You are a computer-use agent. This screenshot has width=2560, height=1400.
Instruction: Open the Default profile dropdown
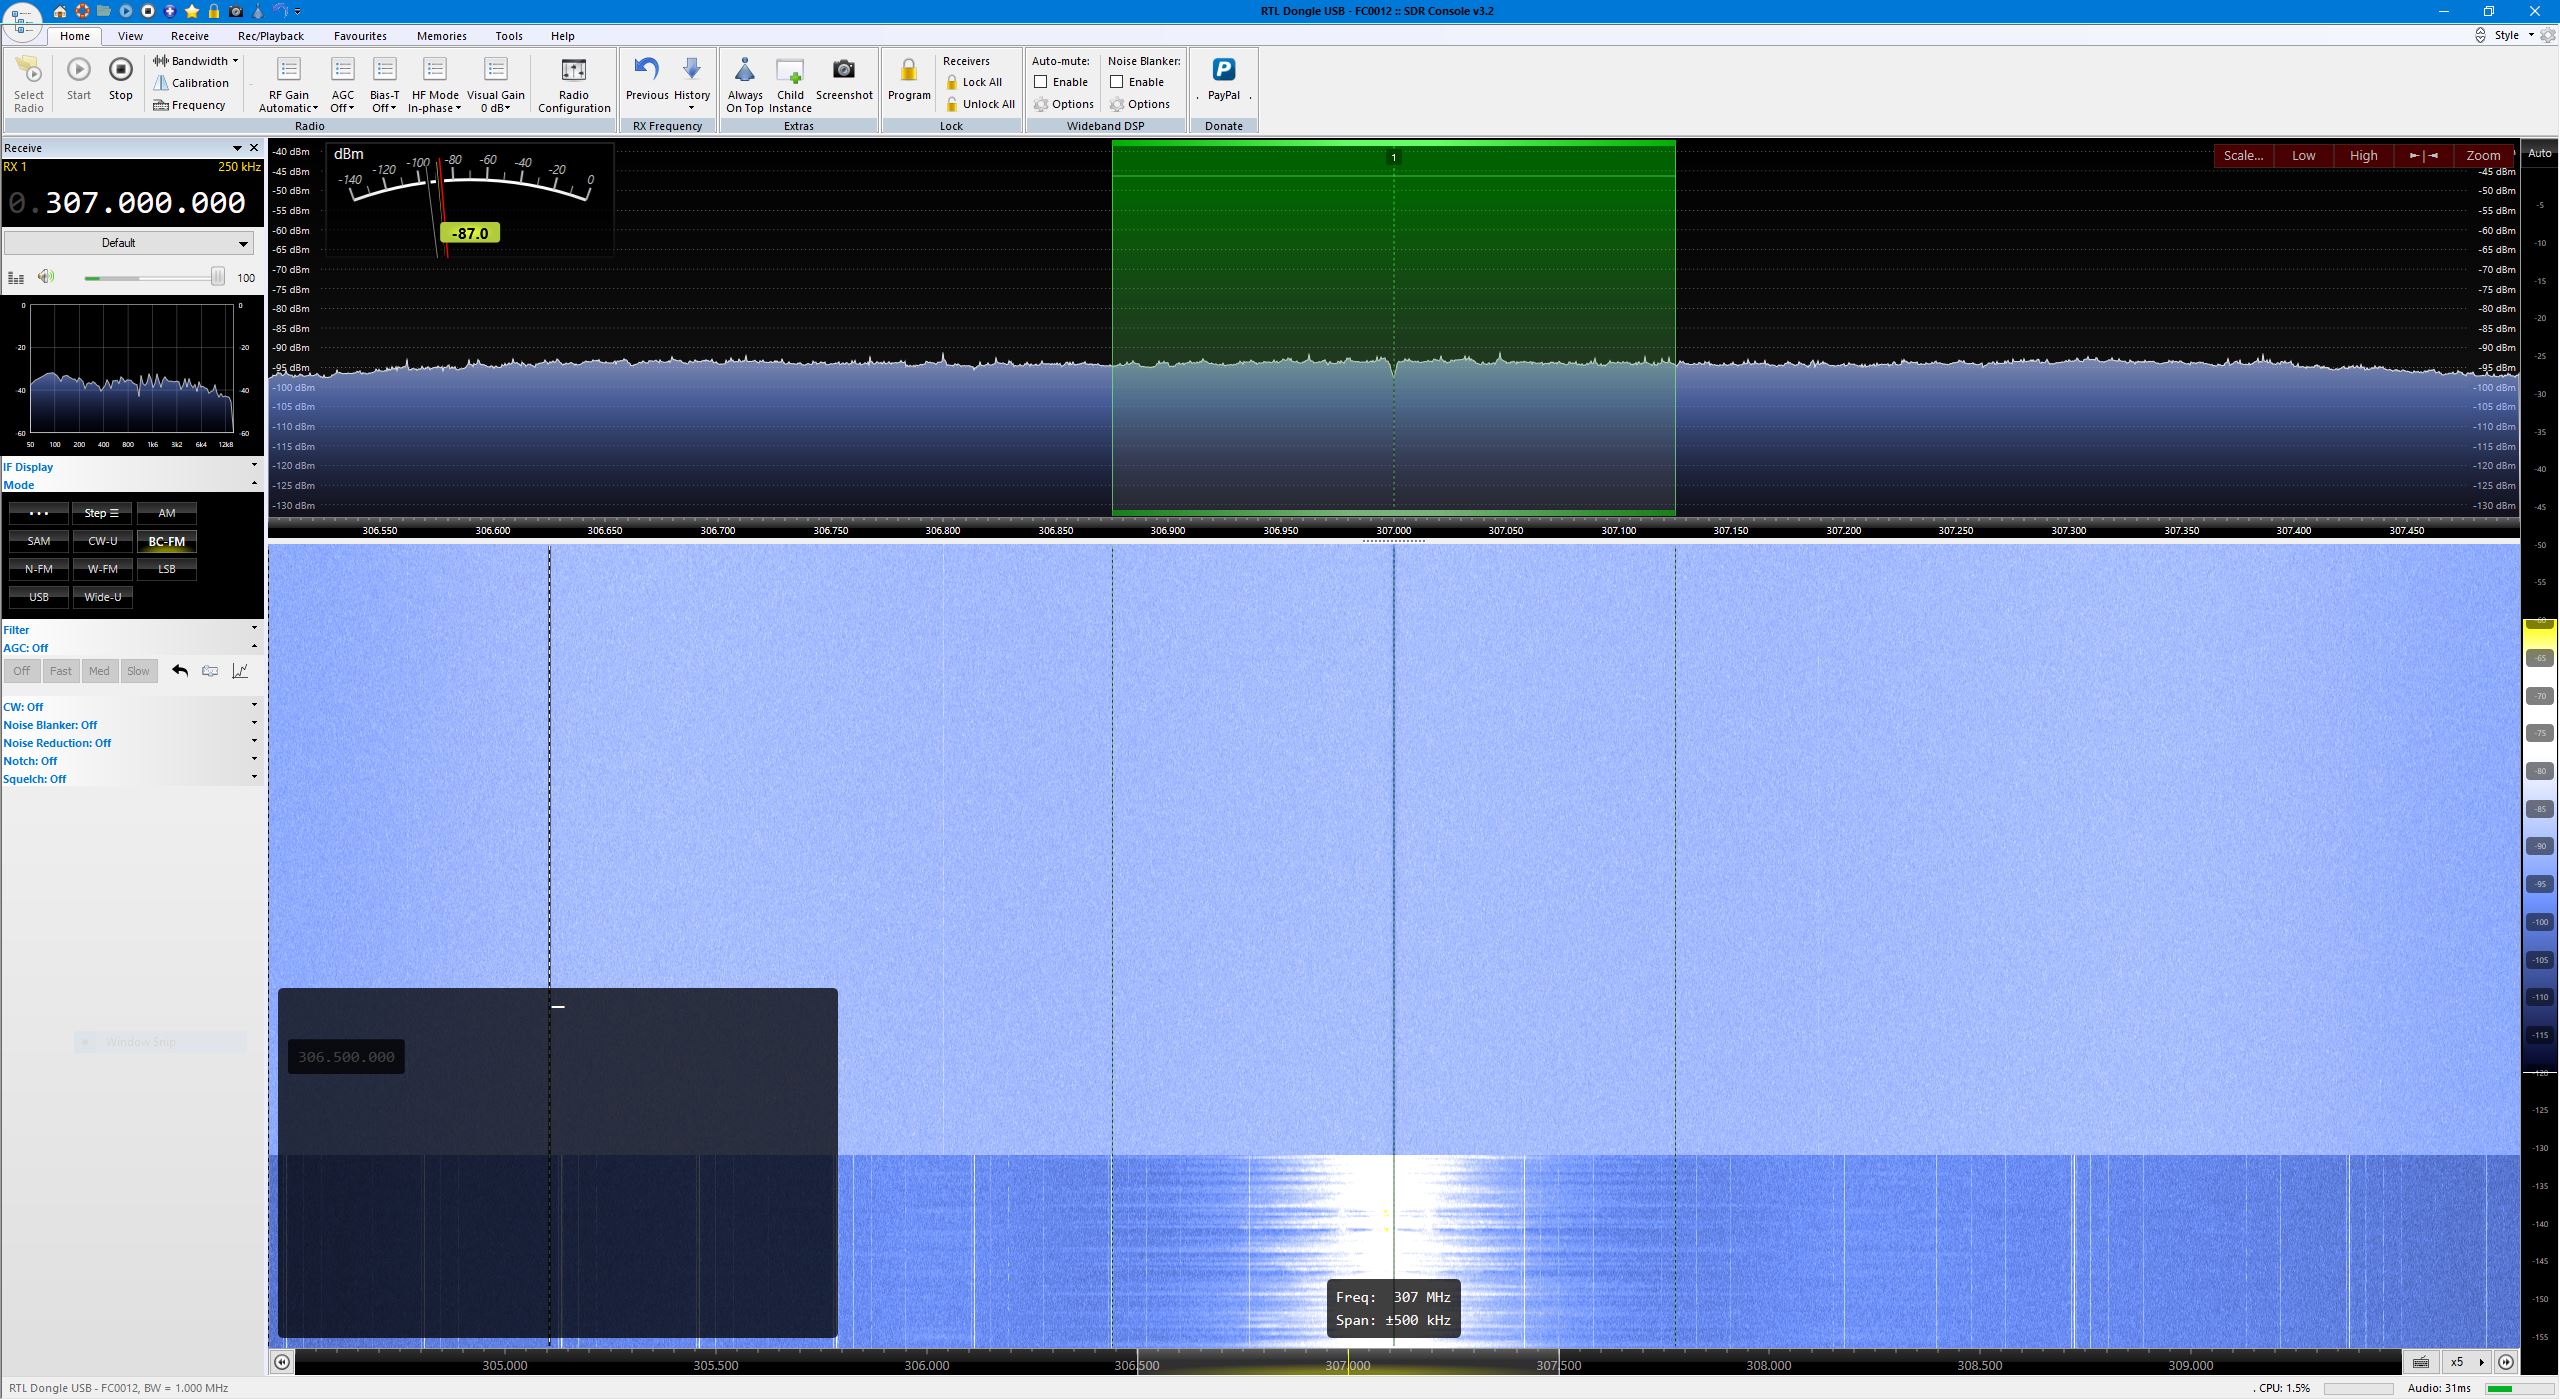[128, 243]
